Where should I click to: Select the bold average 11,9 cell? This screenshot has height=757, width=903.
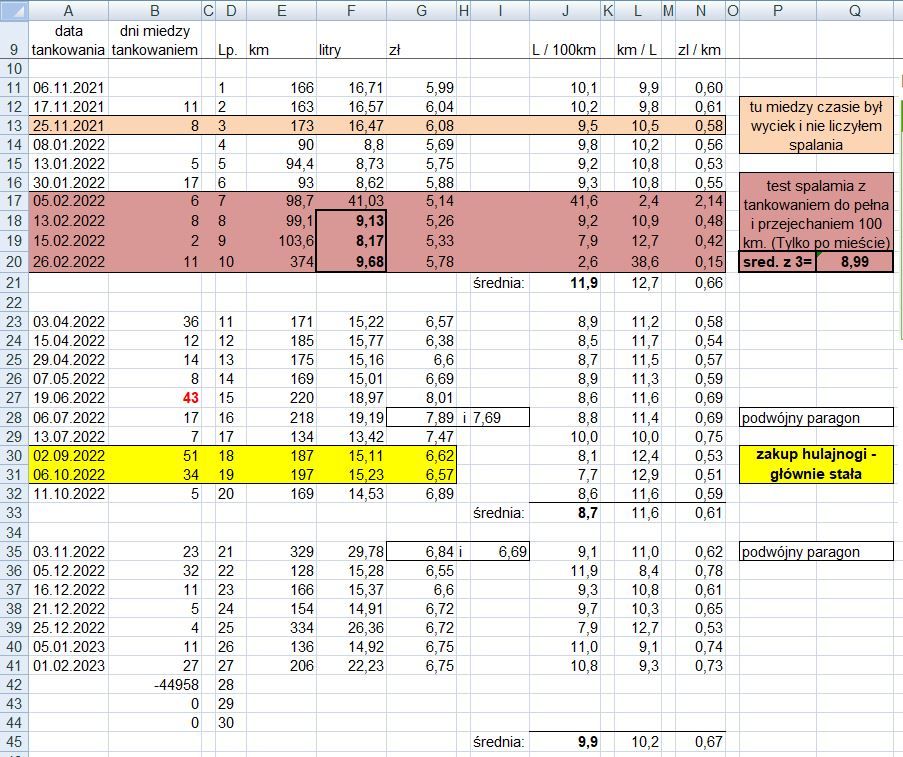point(565,283)
